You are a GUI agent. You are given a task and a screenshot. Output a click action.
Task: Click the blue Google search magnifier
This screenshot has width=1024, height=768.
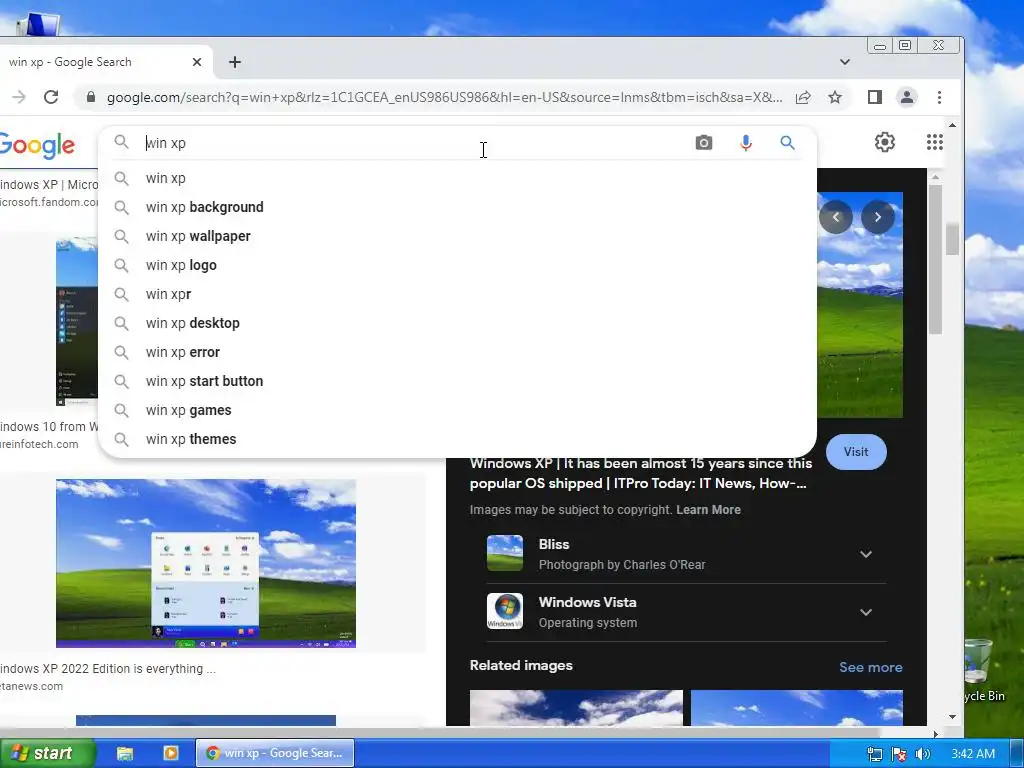[x=788, y=142]
